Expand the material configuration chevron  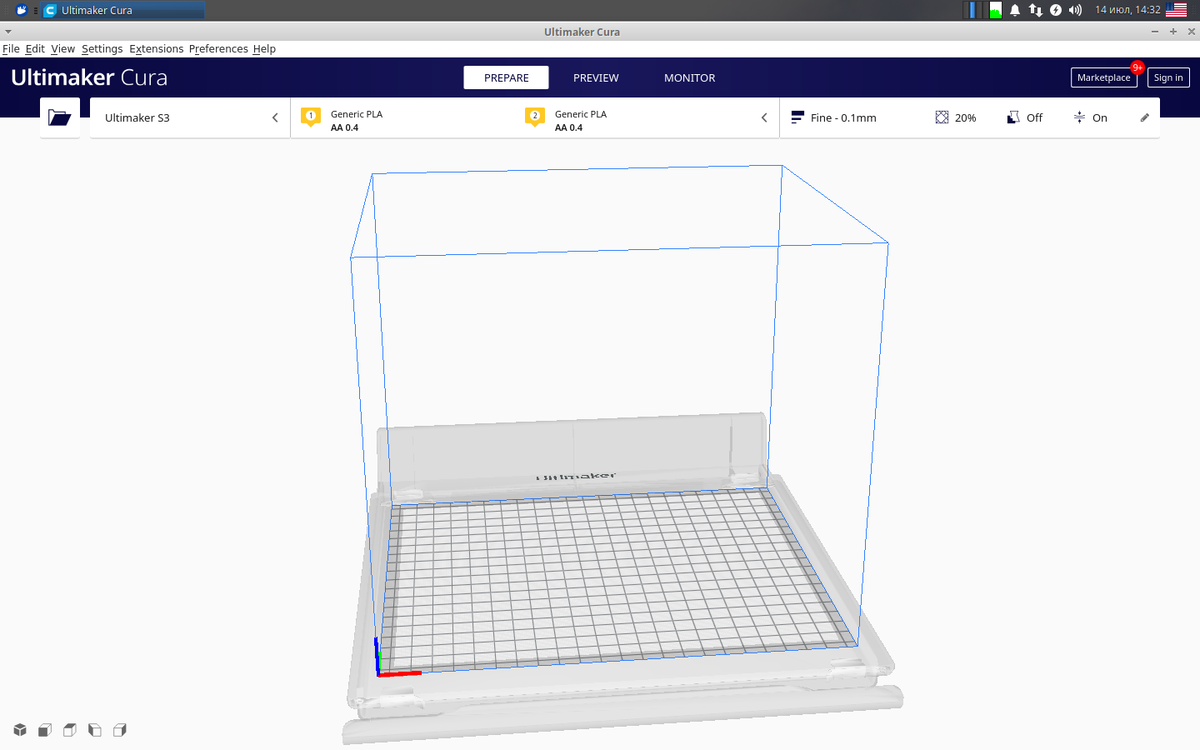pos(764,118)
